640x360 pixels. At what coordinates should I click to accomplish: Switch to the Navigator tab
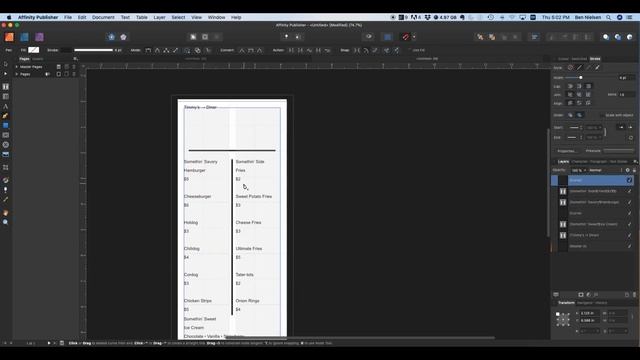584,303
